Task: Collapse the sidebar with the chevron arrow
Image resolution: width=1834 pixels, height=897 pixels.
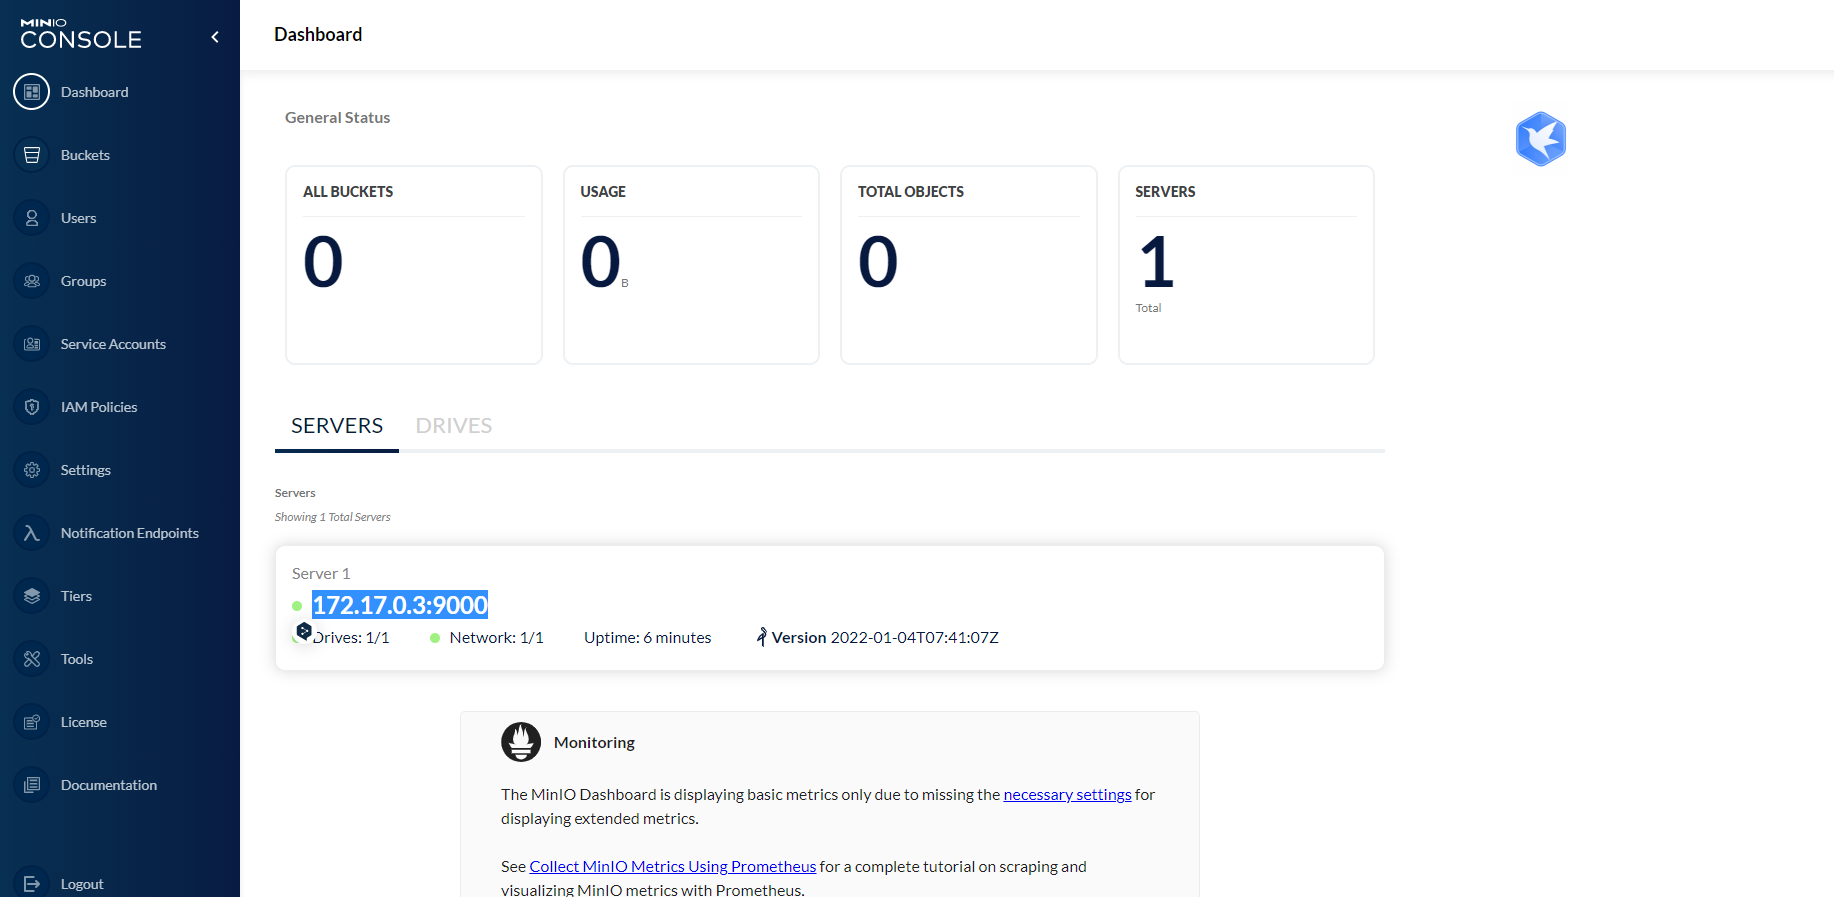Action: (x=215, y=37)
